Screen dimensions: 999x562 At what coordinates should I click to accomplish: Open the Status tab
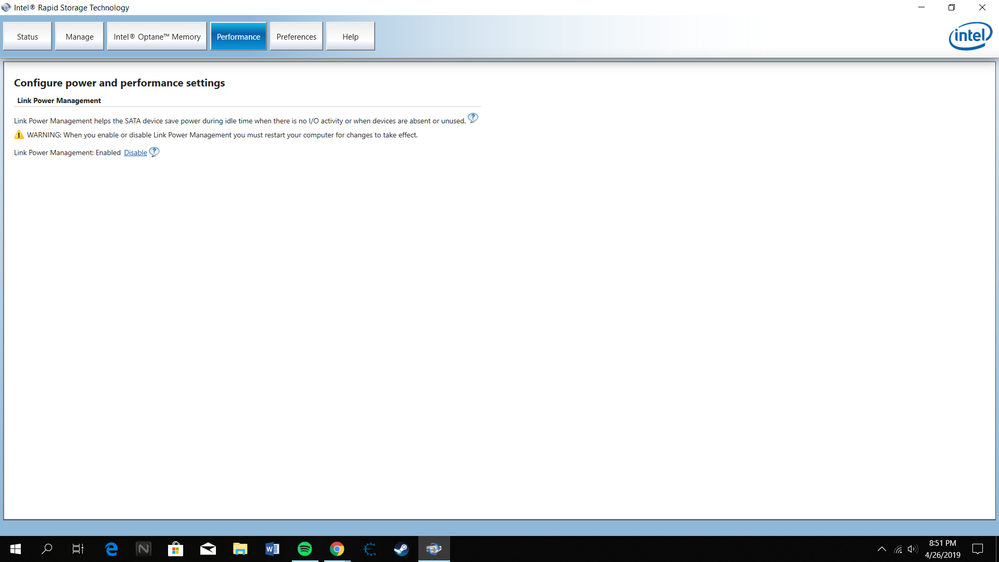pos(27,36)
